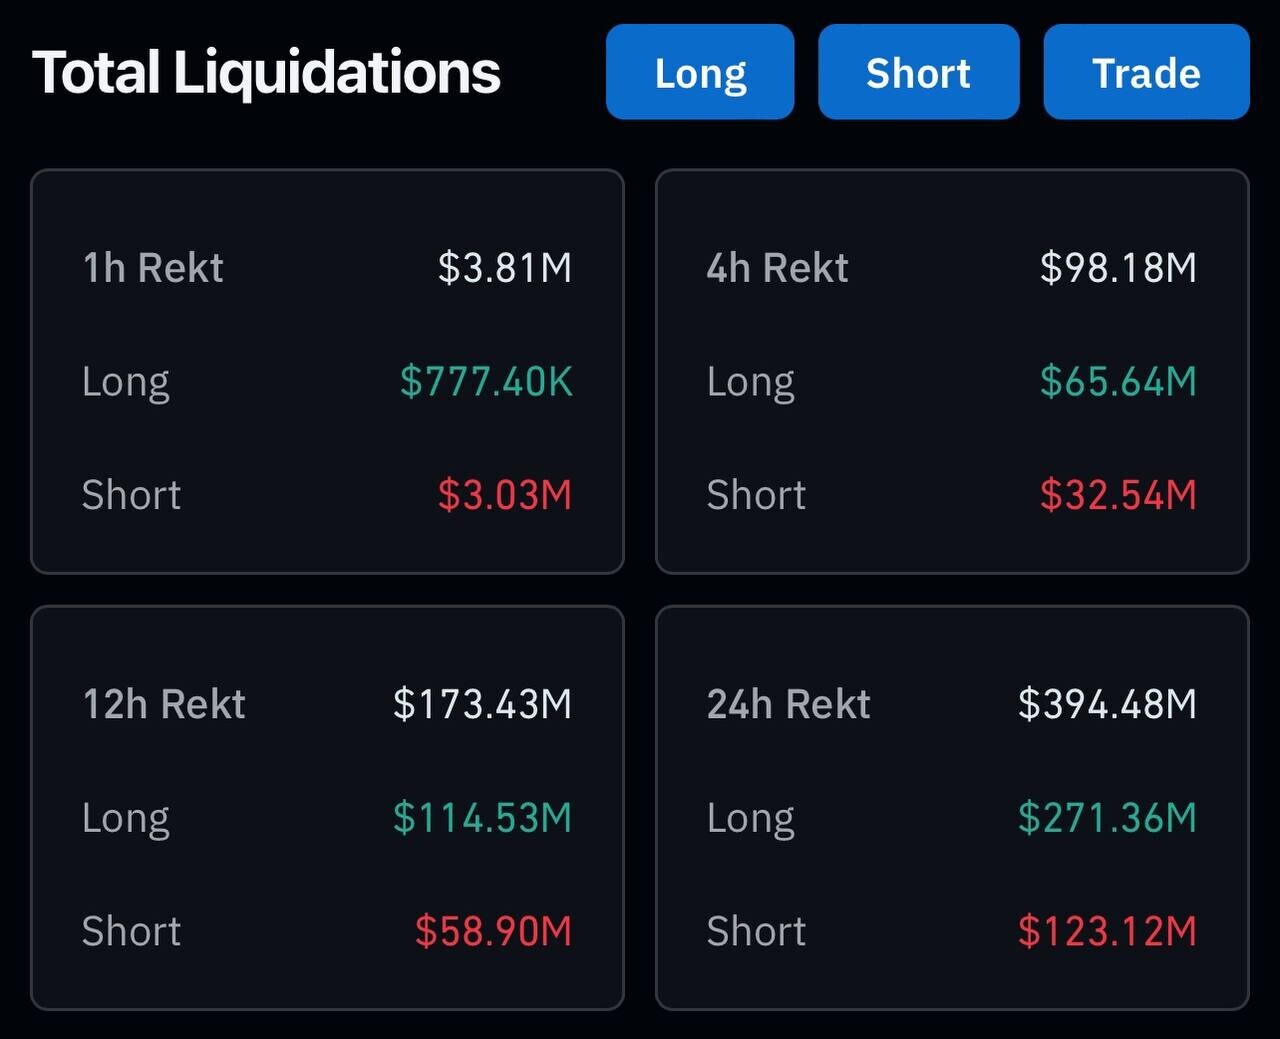Click the $123.12M short value
This screenshot has width=1280, height=1039.
(1107, 931)
